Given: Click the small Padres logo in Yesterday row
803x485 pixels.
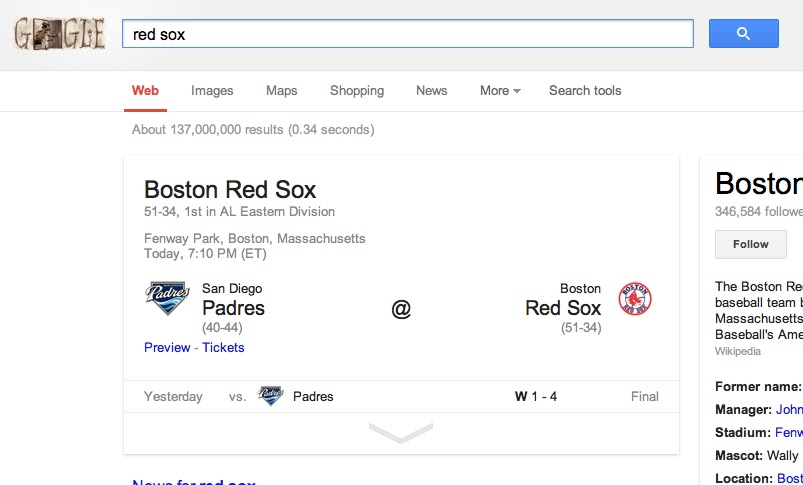Looking at the screenshot, I should [270, 396].
